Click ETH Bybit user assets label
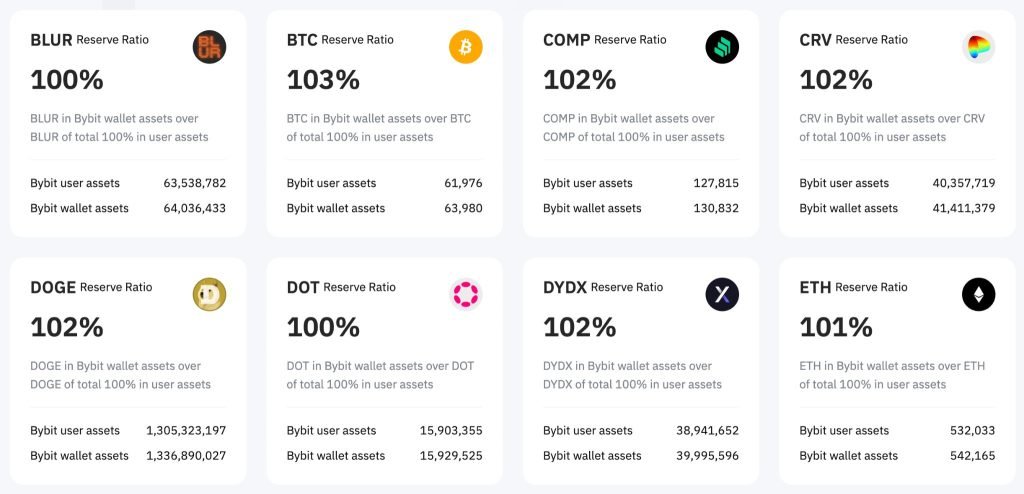Screen dimensions: 1024x494 coord(844,431)
